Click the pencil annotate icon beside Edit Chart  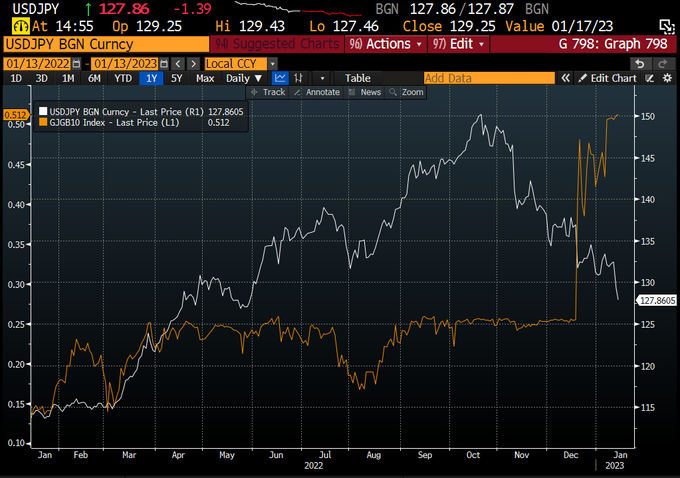click(649, 78)
